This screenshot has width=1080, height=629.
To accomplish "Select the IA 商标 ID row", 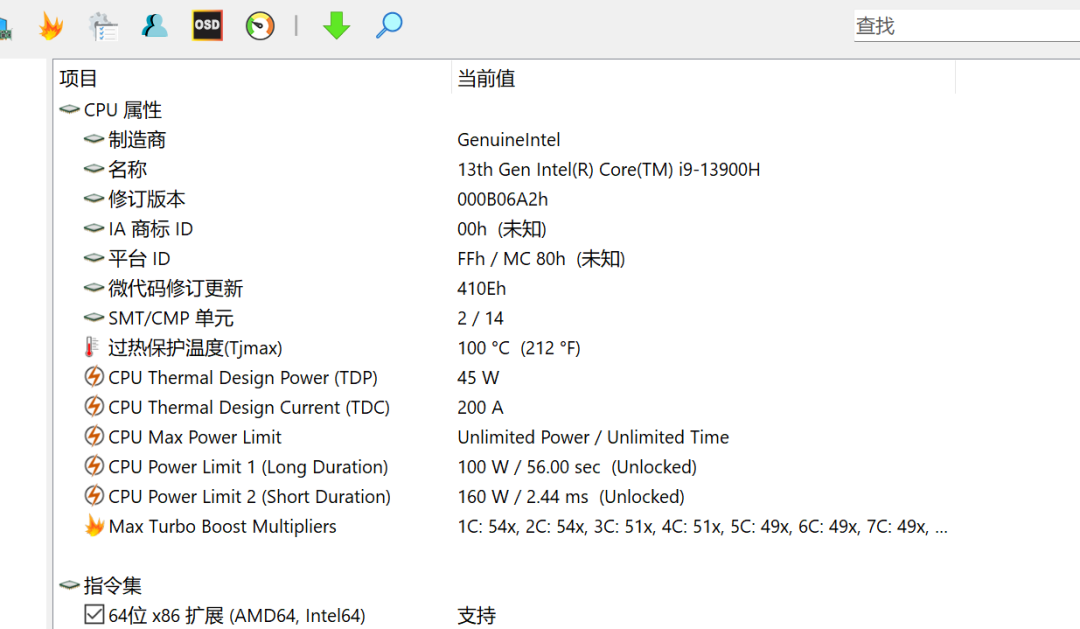I will coord(150,229).
